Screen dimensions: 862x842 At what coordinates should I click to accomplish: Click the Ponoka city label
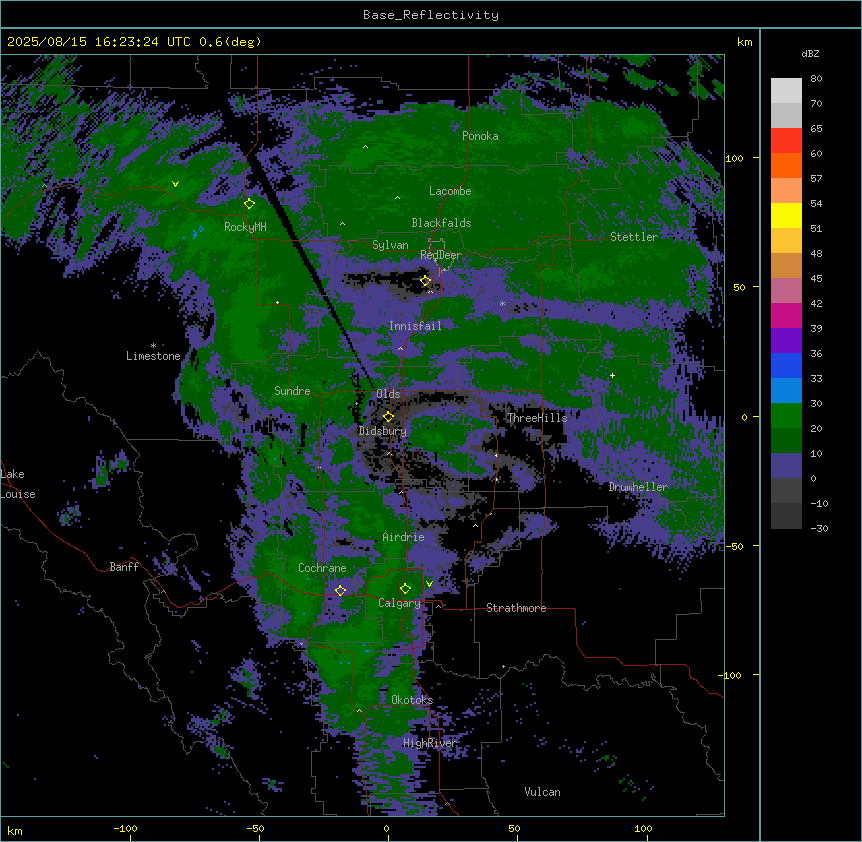(480, 136)
